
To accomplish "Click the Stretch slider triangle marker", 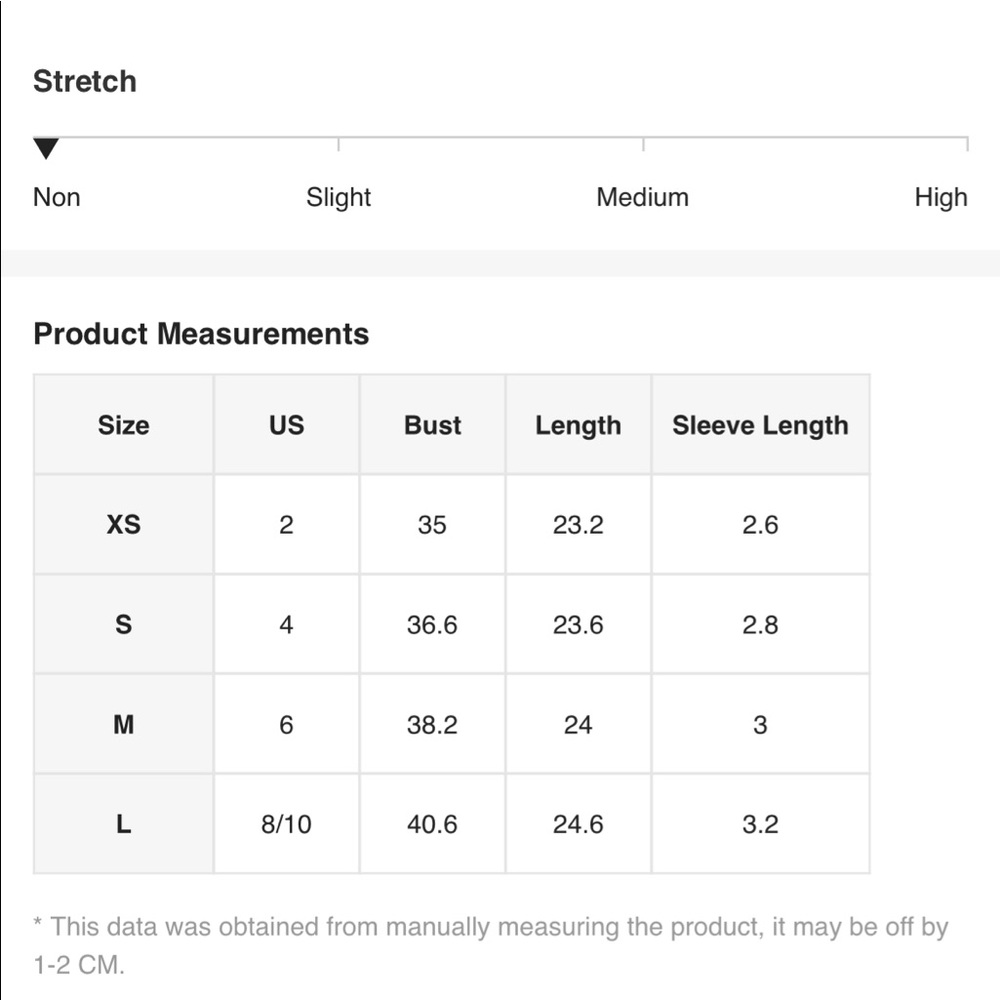I will (46, 149).
